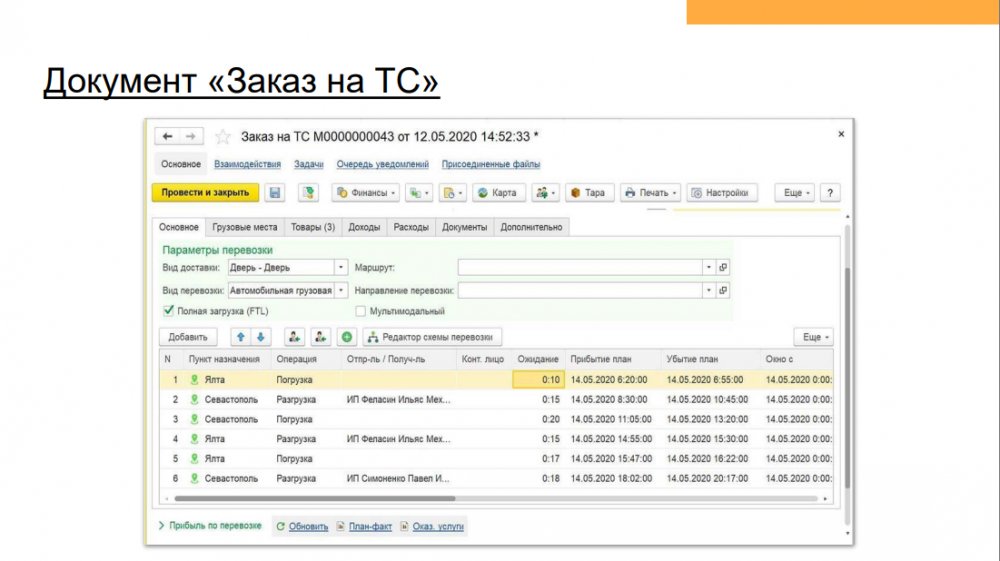Viewport: 1000px width, 561px height.
Task: Click the back navigation arrow
Action: (168, 136)
